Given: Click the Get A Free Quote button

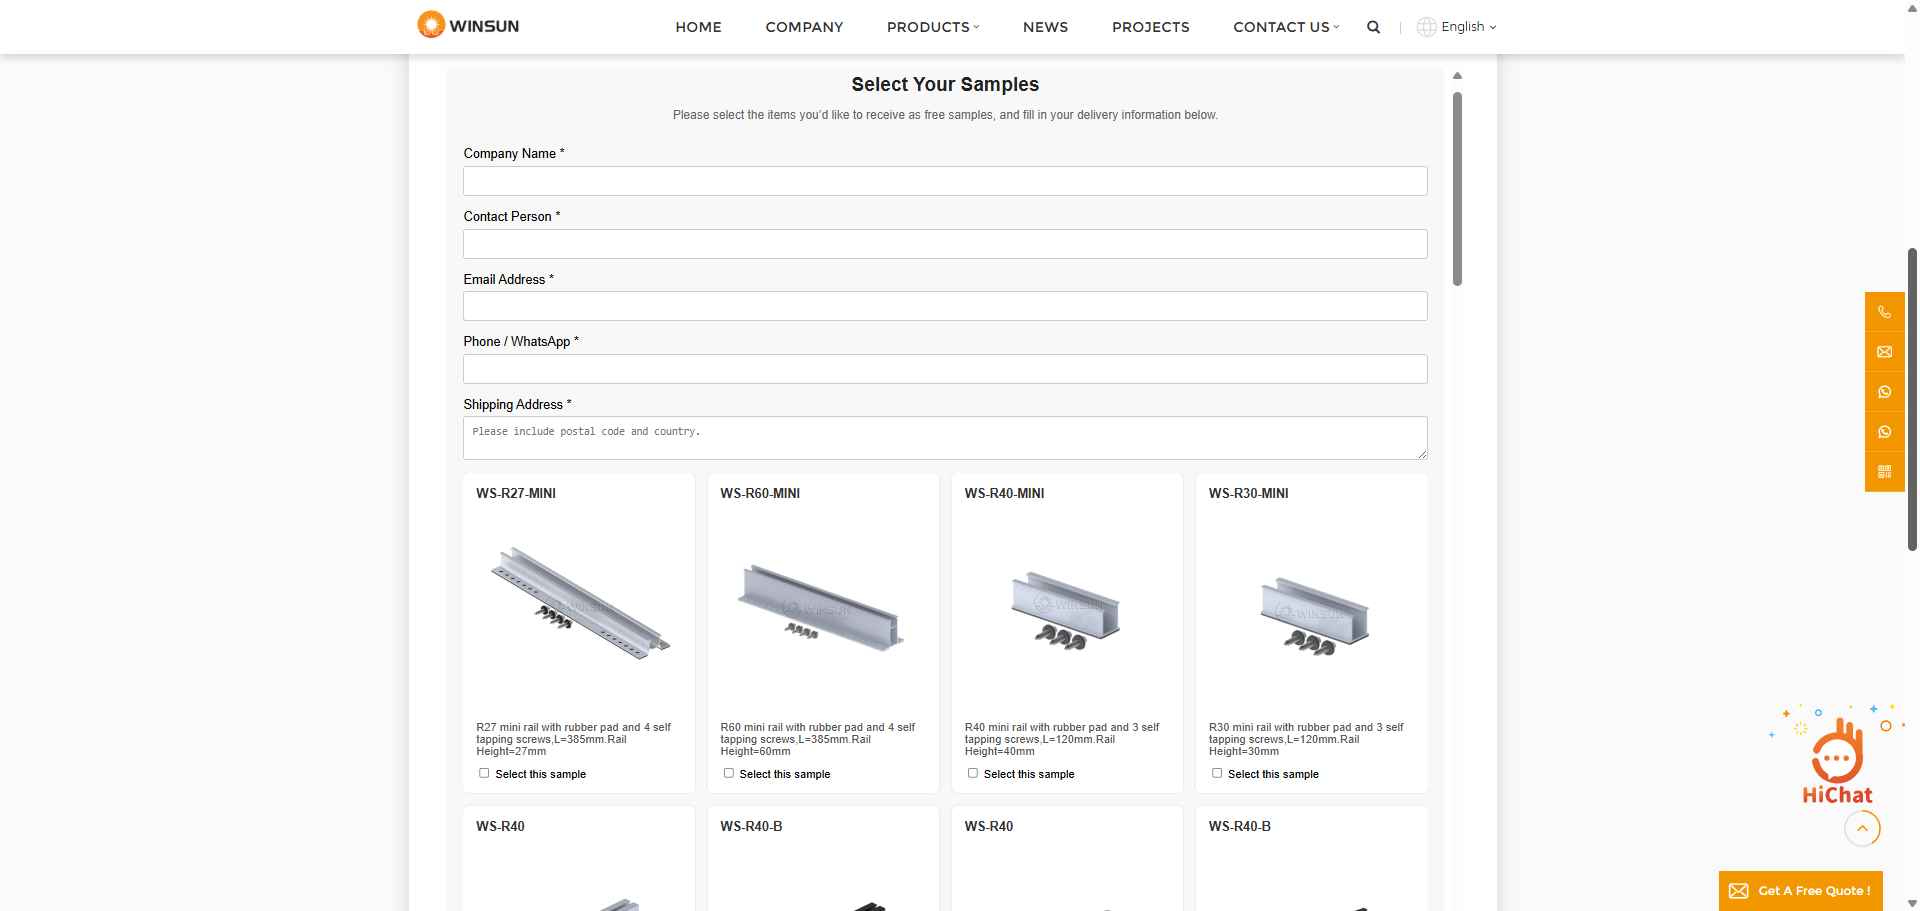Looking at the screenshot, I should point(1800,890).
